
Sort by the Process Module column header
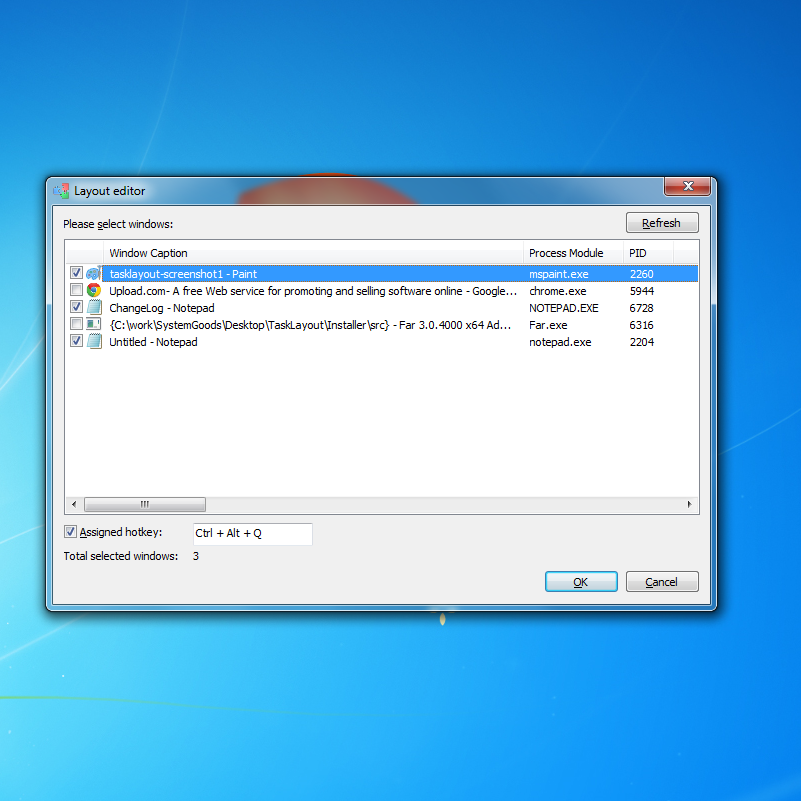click(x=573, y=253)
